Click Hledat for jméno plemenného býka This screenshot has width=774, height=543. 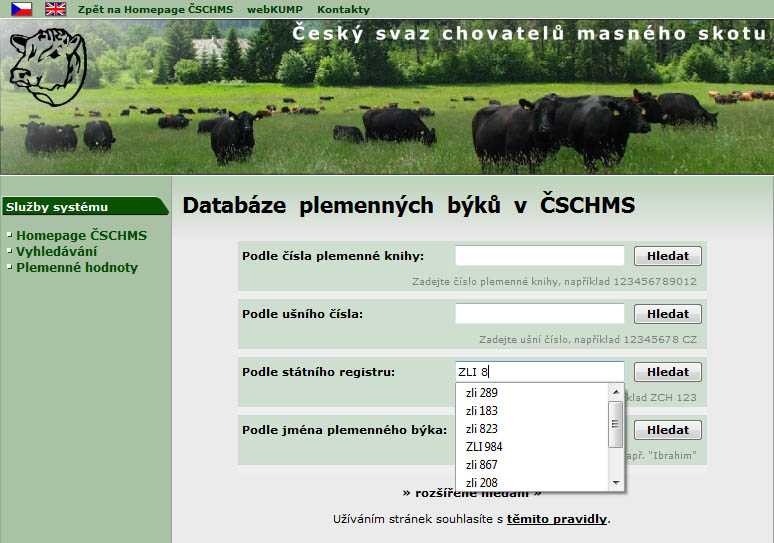667,429
